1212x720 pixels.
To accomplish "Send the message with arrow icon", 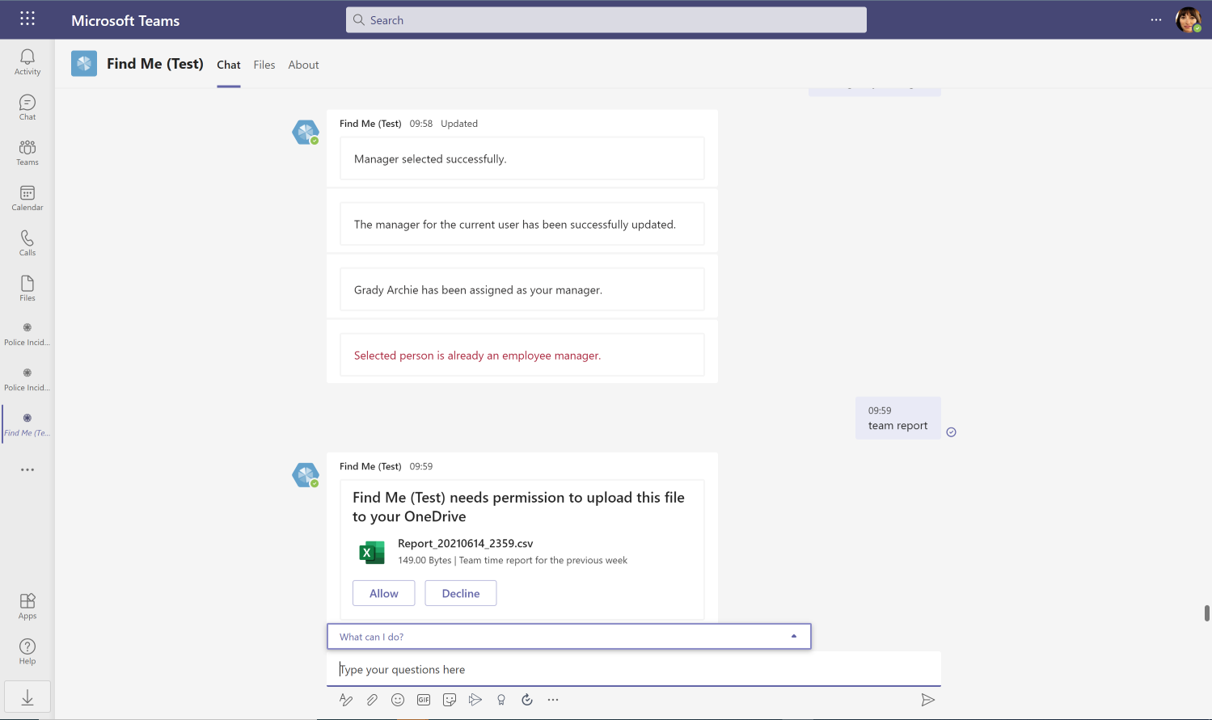I will pyautogui.click(x=927, y=700).
